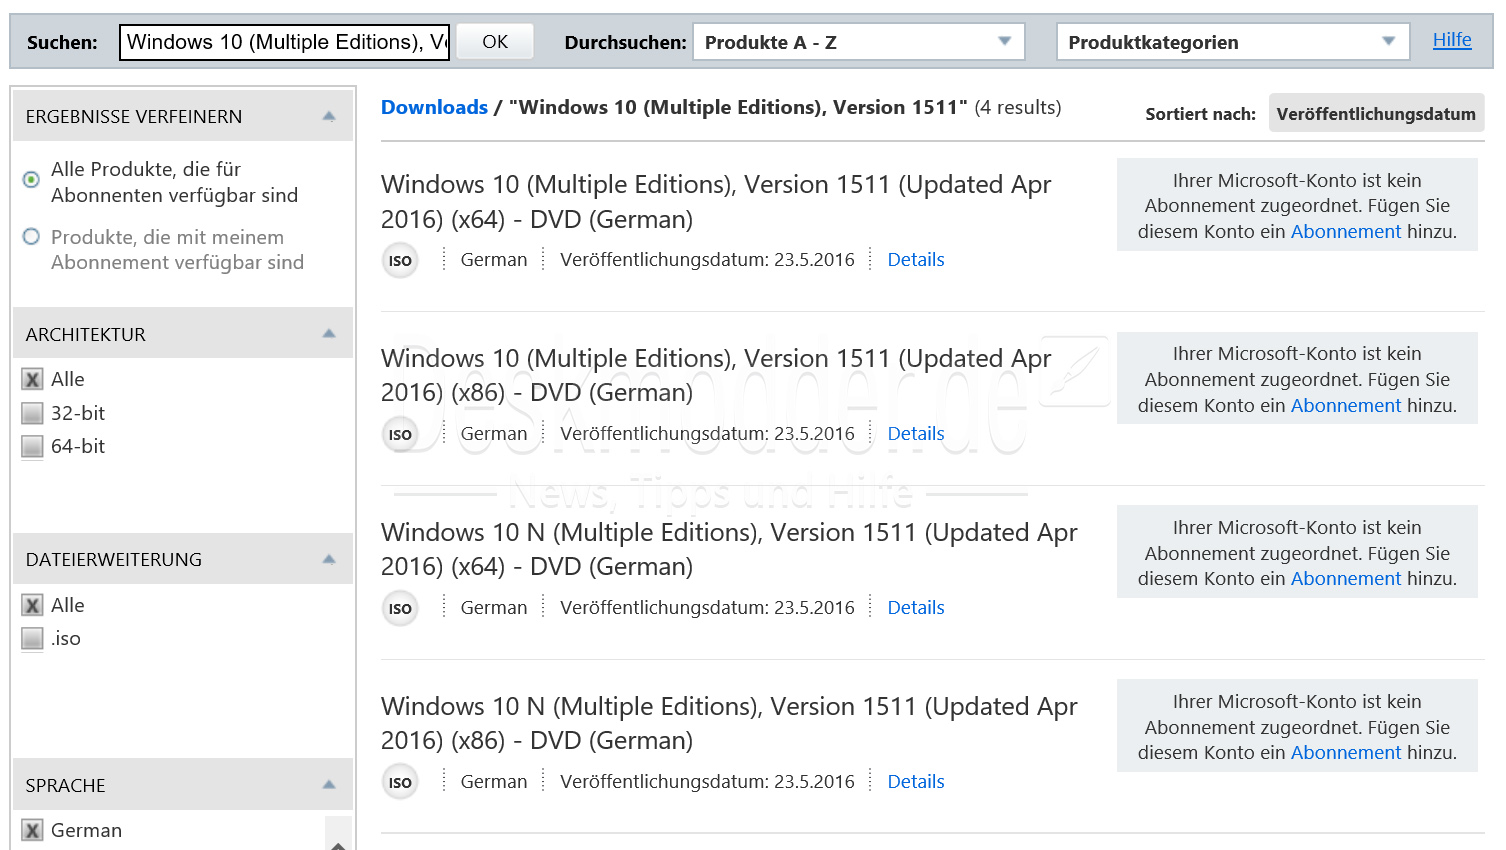Viewport: 1506px width, 850px height.
Task: Click the ISO icon for Windows 10 x86 DVD
Action: (400, 435)
